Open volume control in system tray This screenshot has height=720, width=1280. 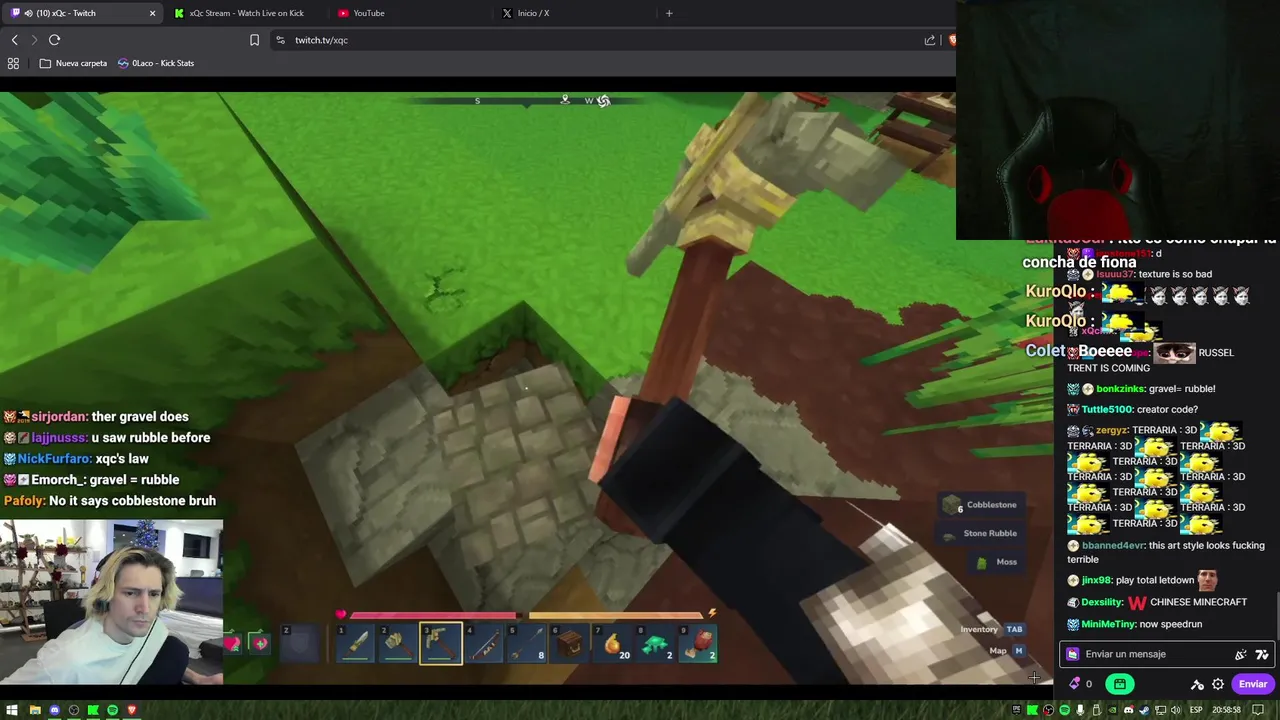click(1176, 710)
